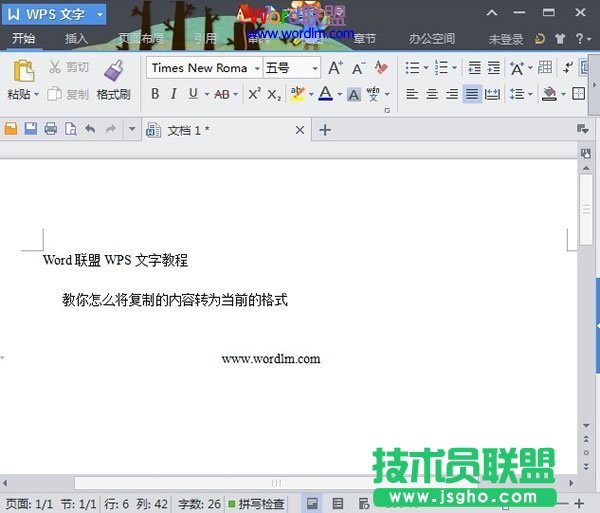This screenshot has width=600, height=513.
Task: Apply superscript formatting
Action: point(254,94)
